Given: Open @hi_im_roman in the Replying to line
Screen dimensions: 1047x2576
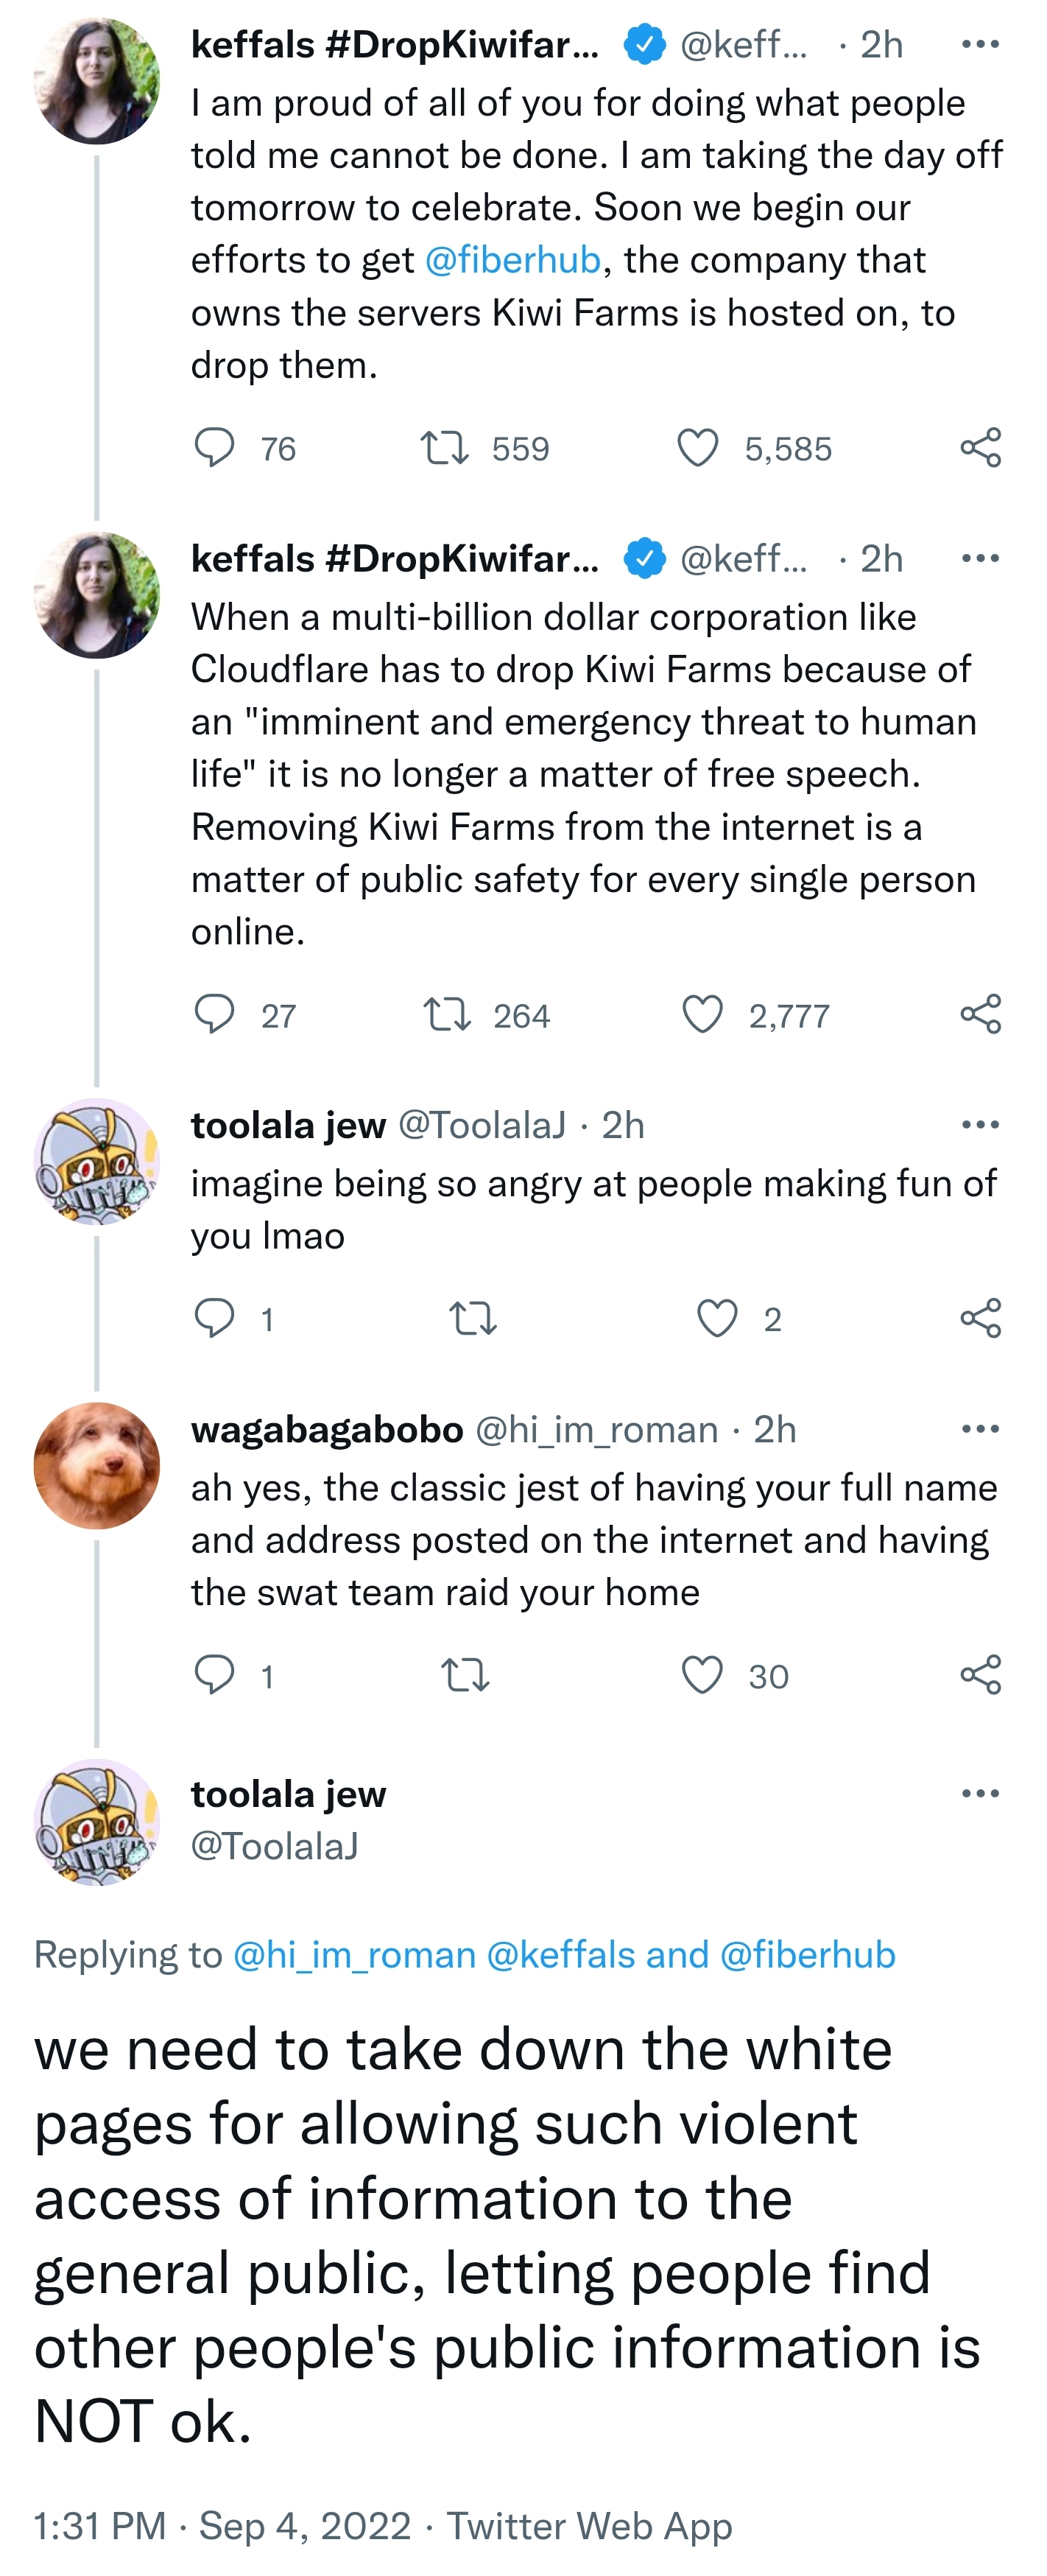Looking at the screenshot, I should pos(354,1954).
